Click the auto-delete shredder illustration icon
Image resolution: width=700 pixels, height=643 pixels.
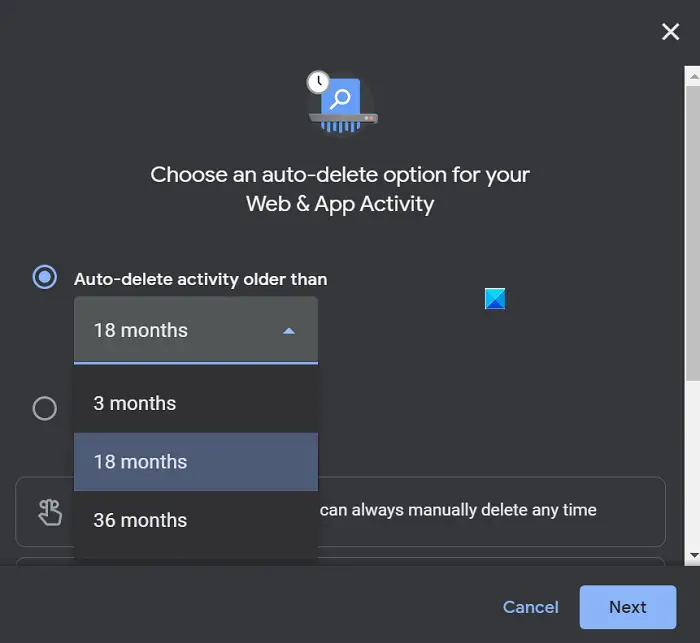(342, 103)
